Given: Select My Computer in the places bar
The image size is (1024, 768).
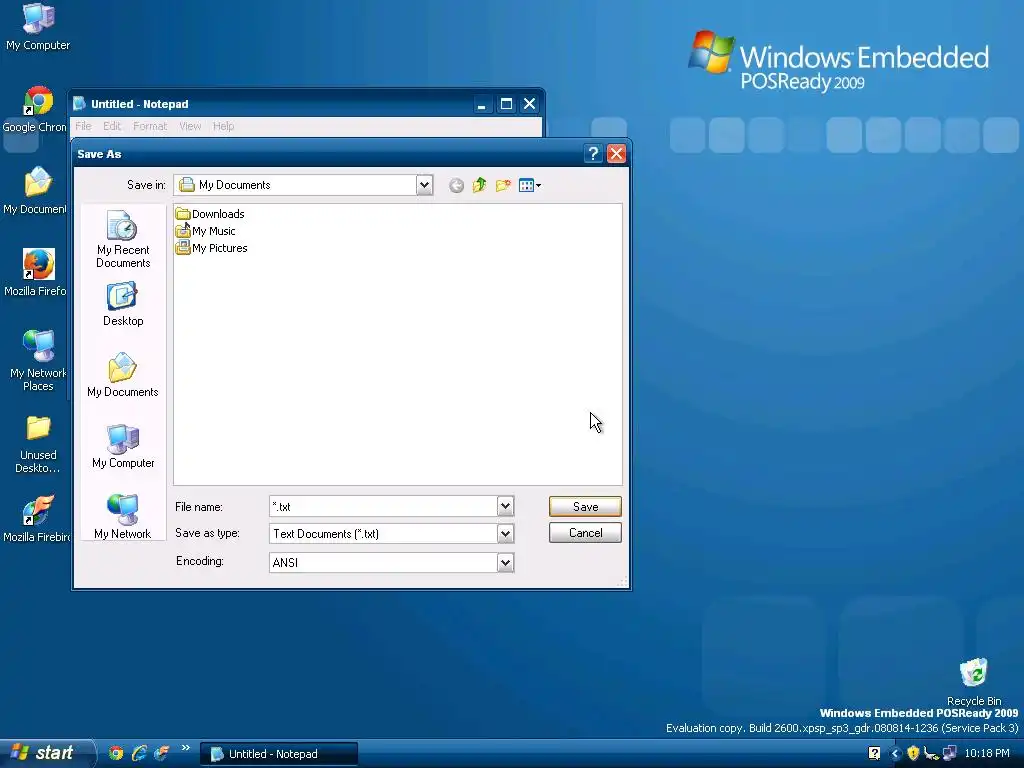Looking at the screenshot, I should pyautogui.click(x=123, y=447).
